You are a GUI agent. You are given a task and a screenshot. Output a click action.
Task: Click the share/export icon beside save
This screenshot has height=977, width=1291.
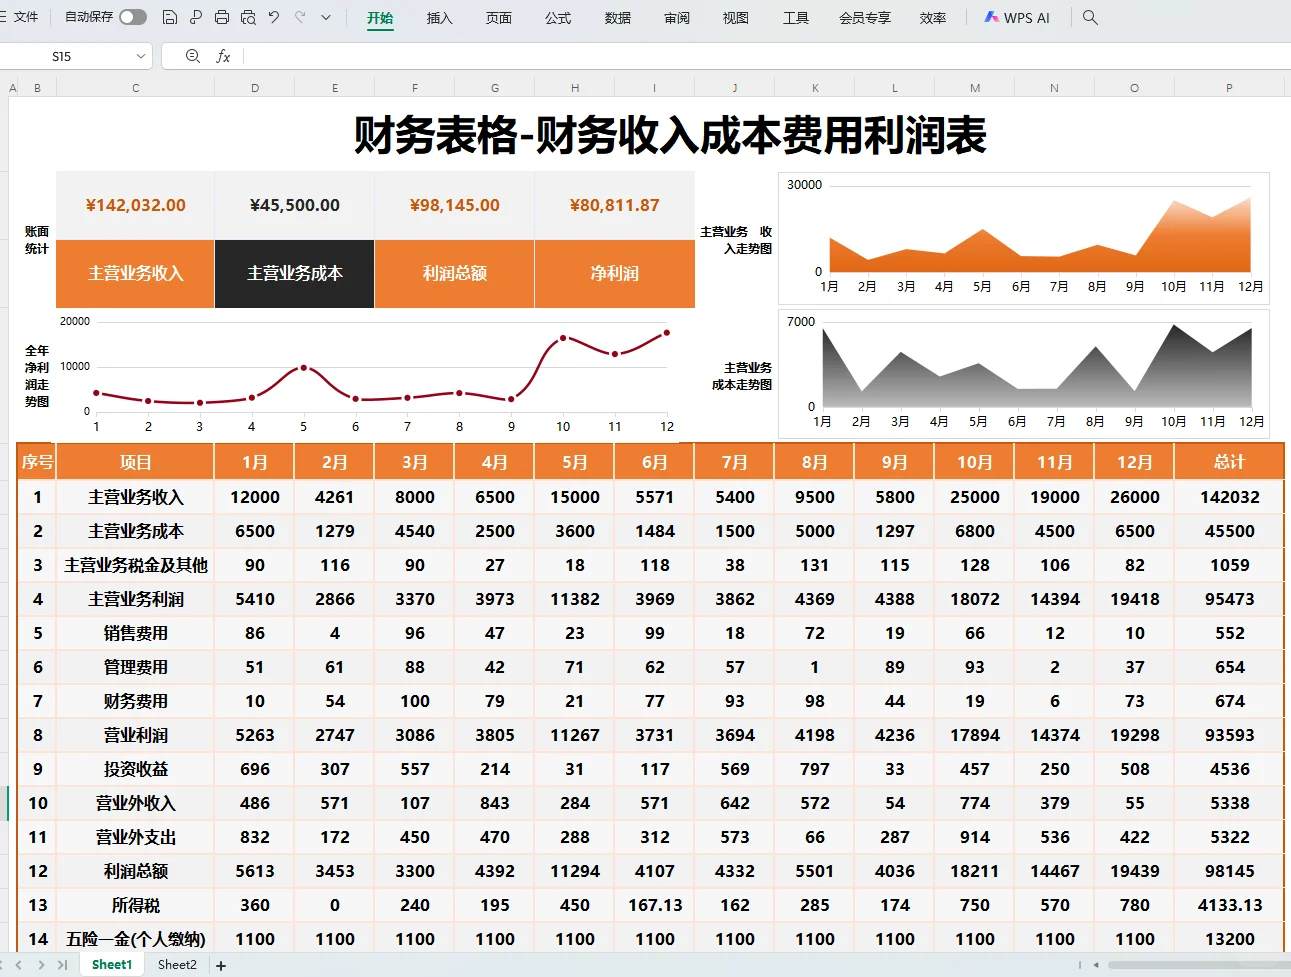coord(196,17)
